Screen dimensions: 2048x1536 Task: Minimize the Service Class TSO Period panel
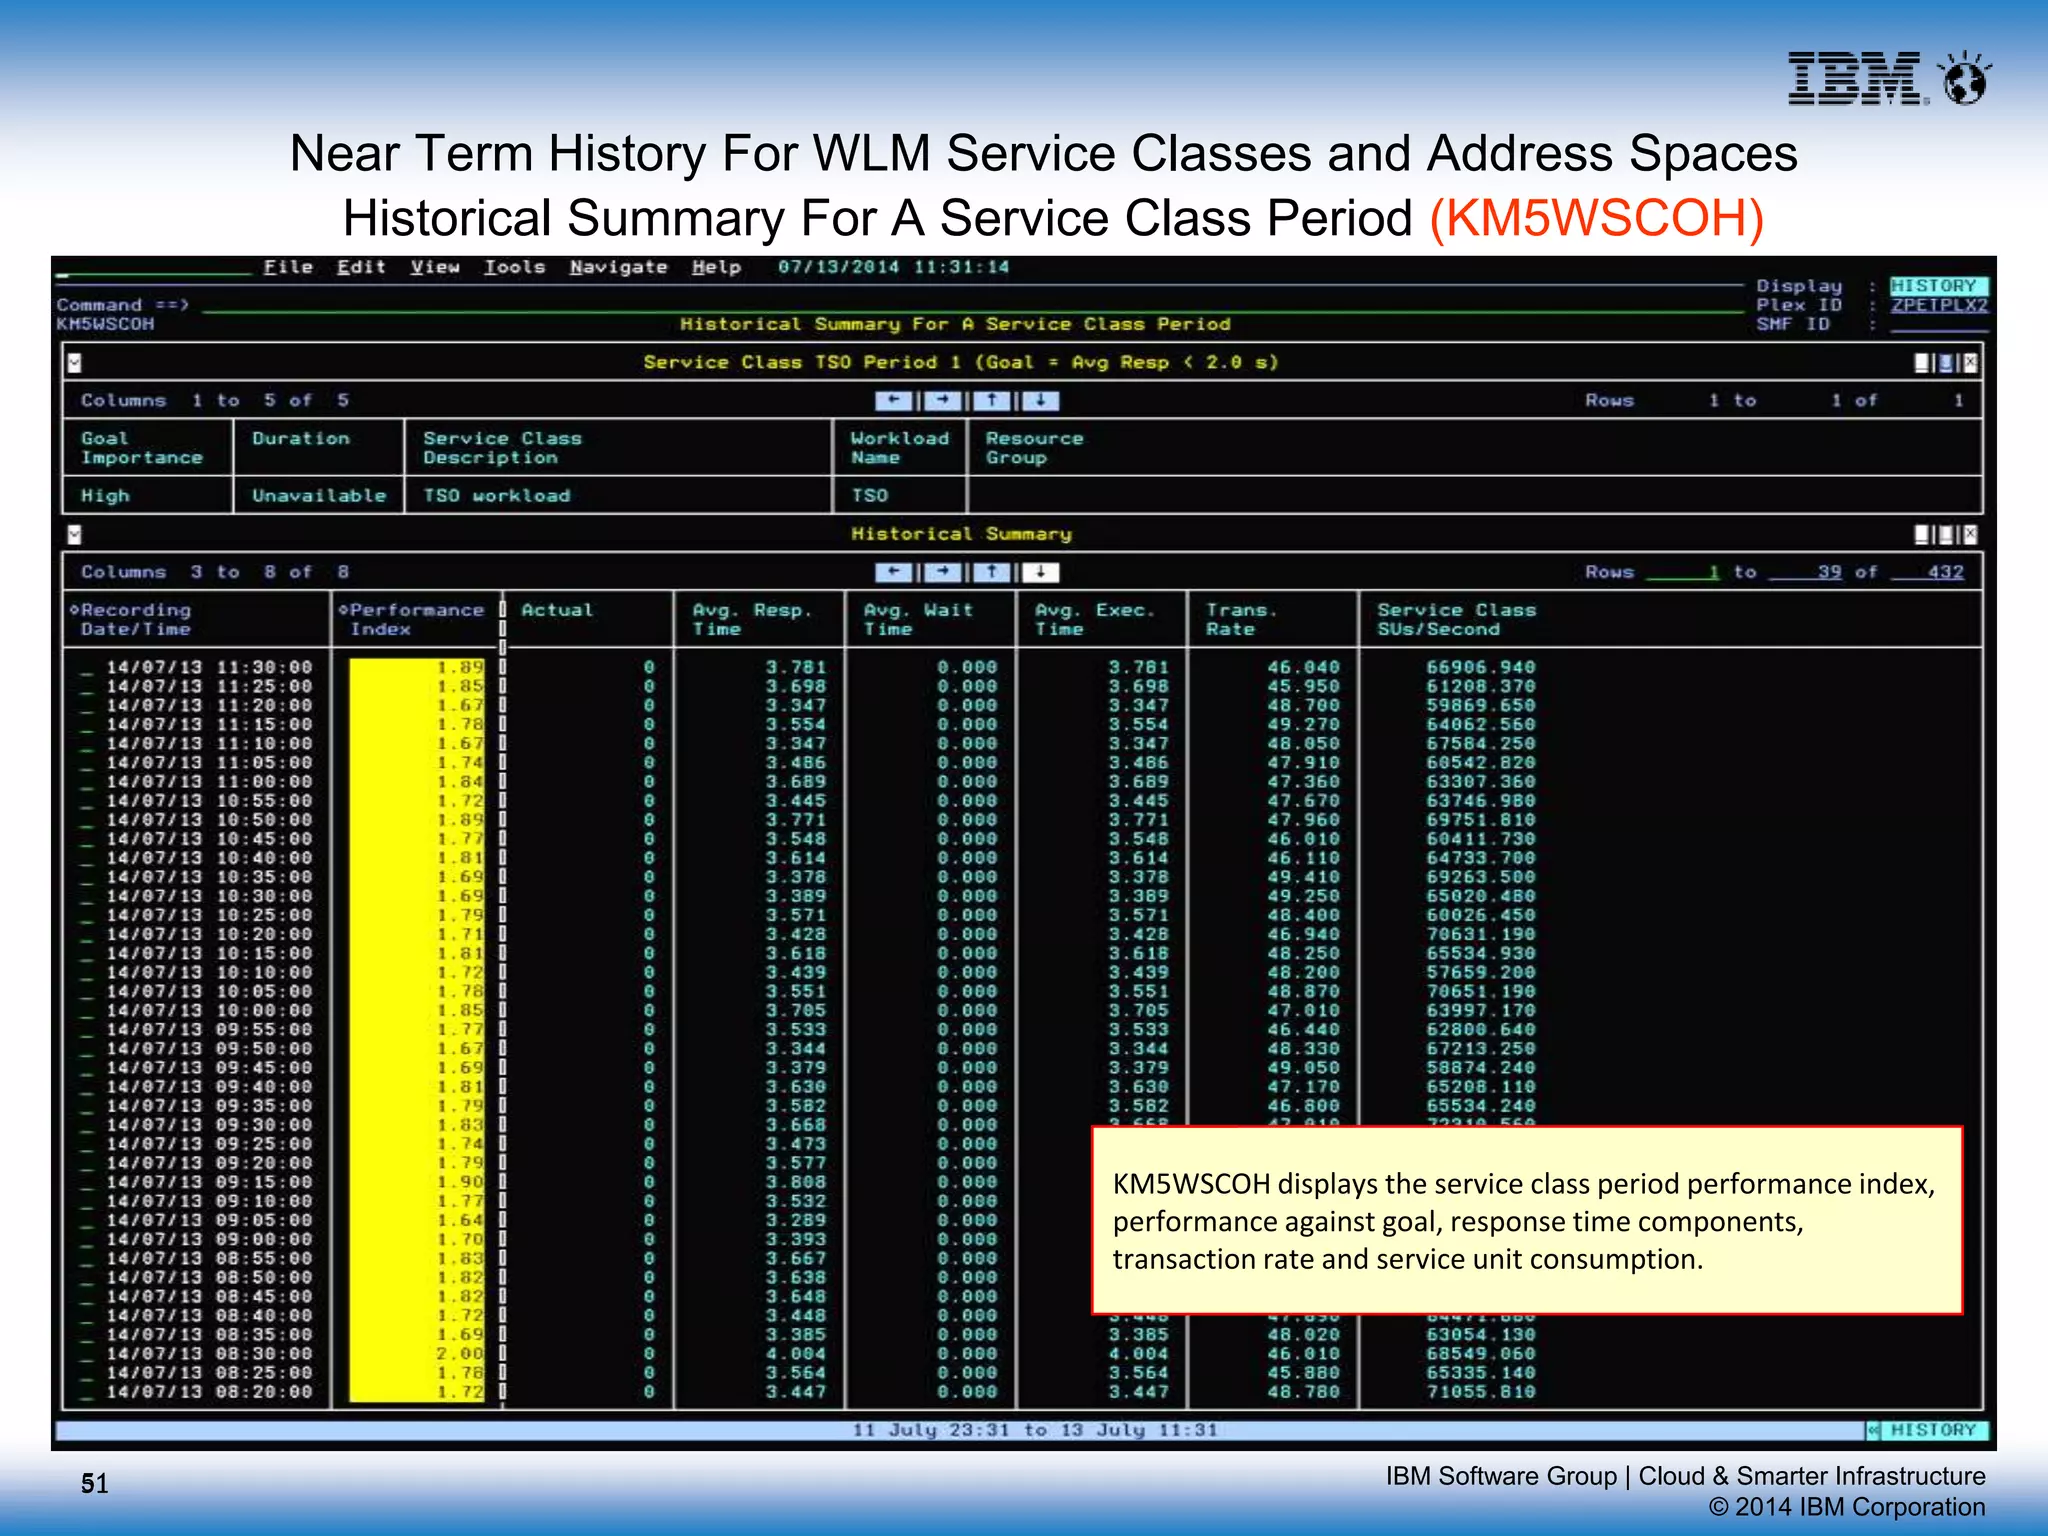pos(1922,363)
